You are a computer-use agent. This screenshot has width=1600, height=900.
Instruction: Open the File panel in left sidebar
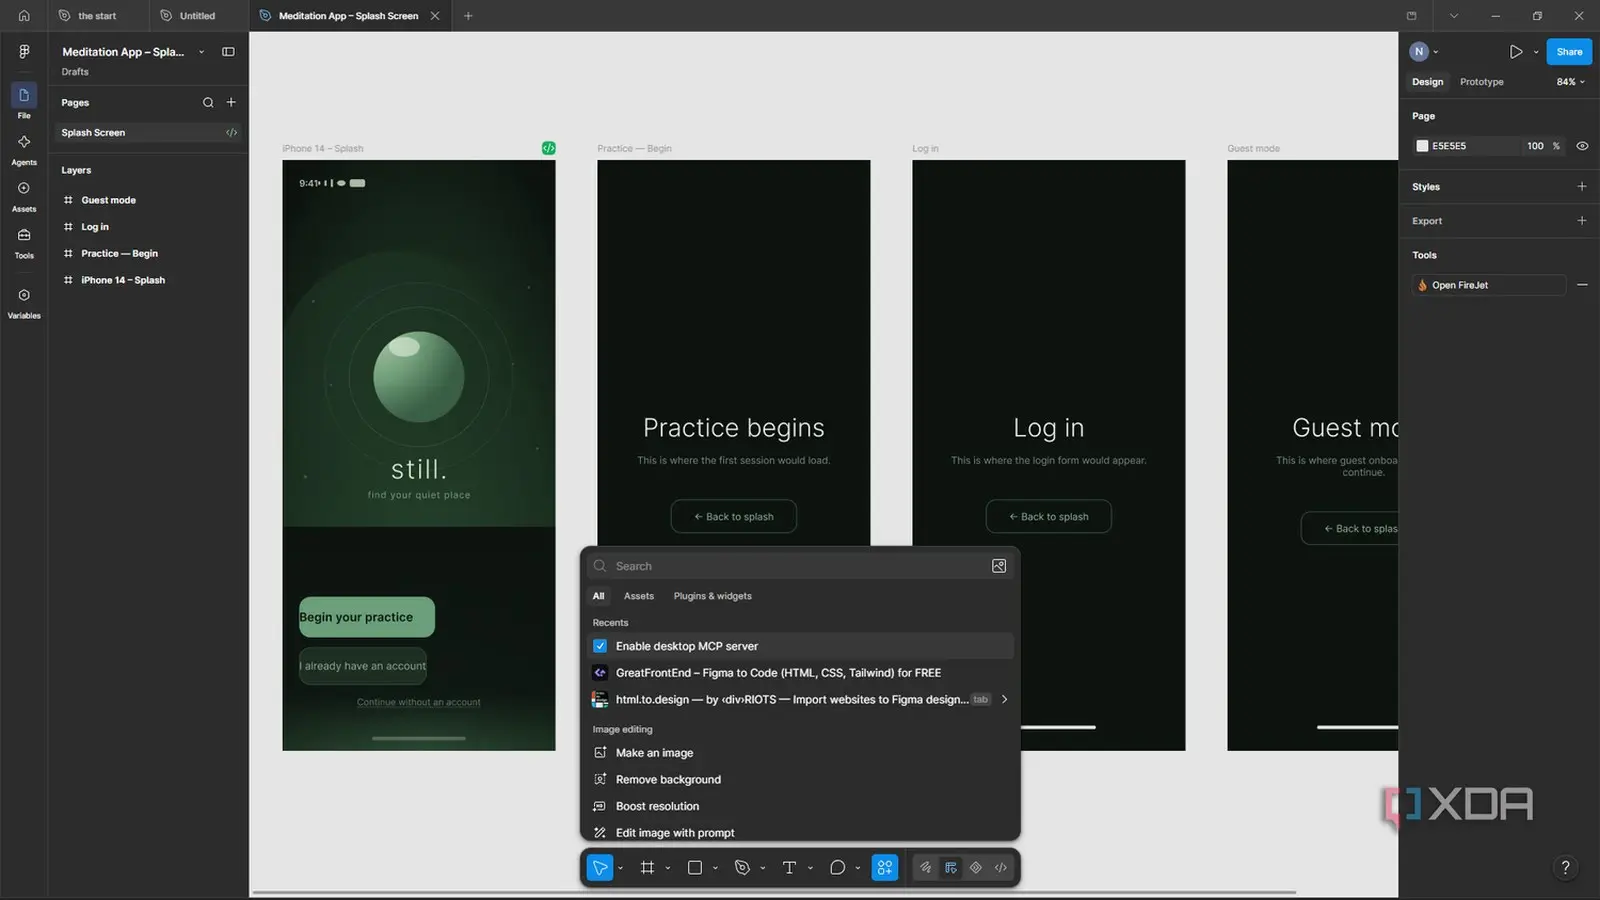pyautogui.click(x=24, y=101)
